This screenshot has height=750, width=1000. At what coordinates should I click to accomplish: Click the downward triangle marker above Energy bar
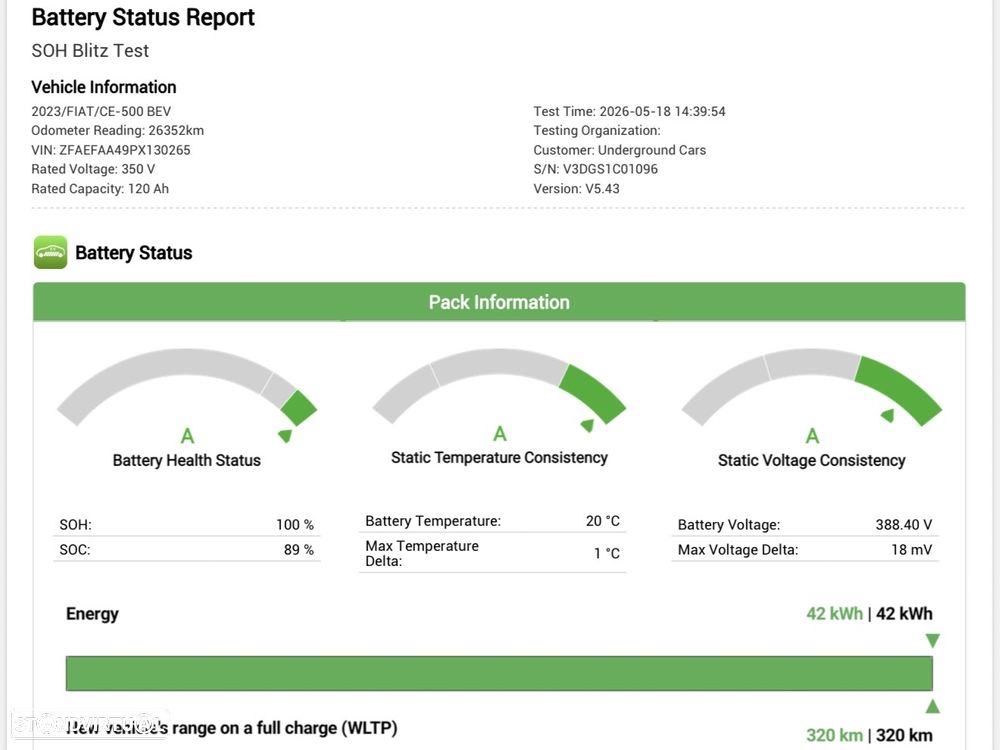tap(932, 640)
